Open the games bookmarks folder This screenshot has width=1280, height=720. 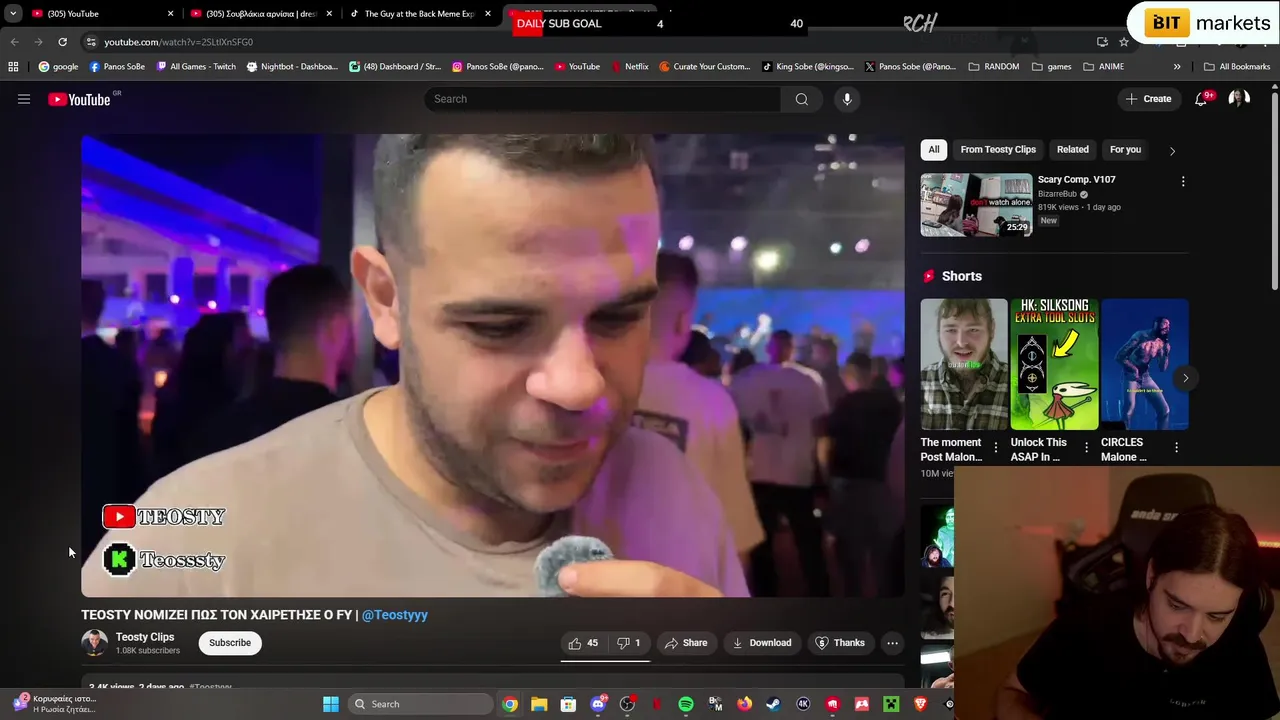click(x=1051, y=67)
